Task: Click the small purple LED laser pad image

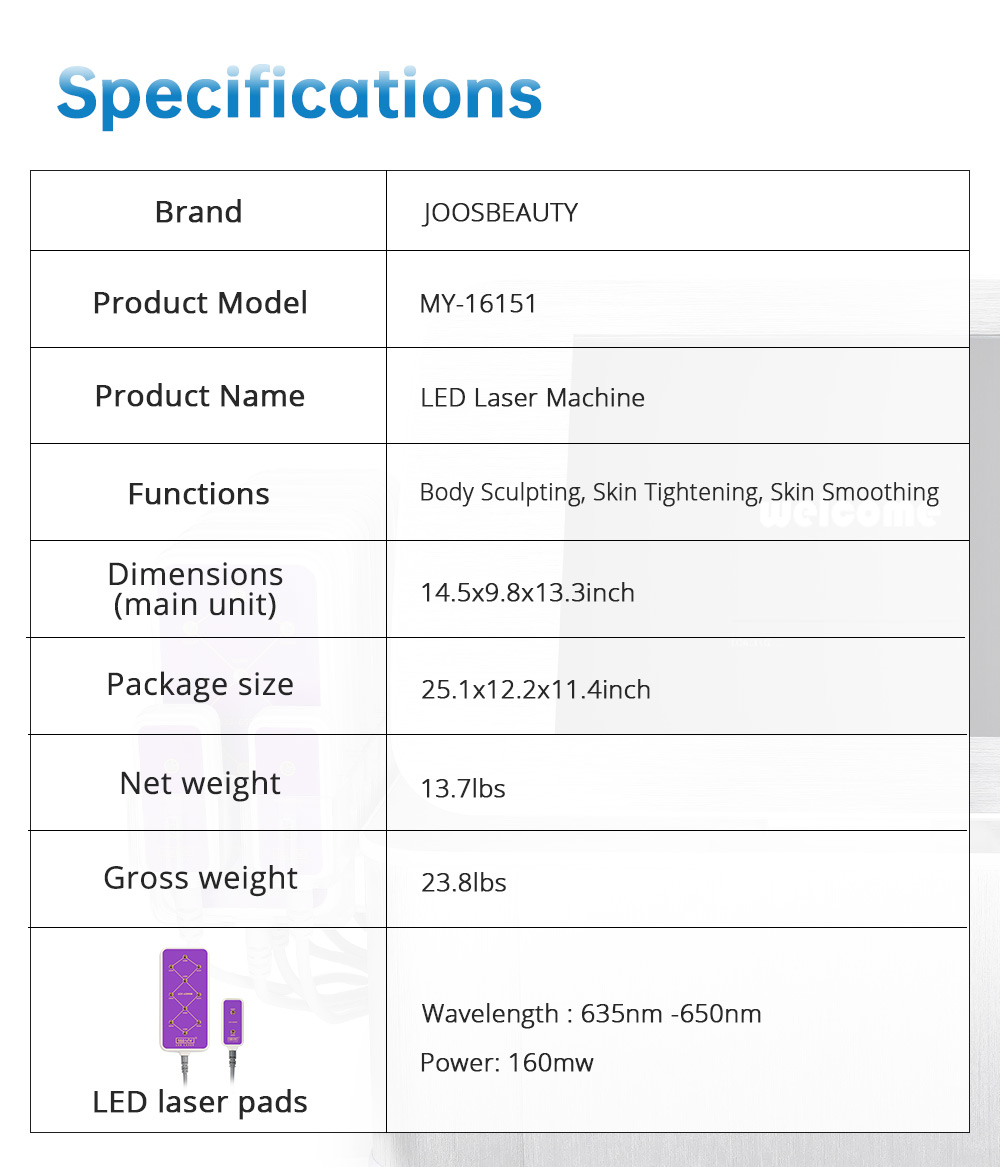Action: (x=233, y=1021)
